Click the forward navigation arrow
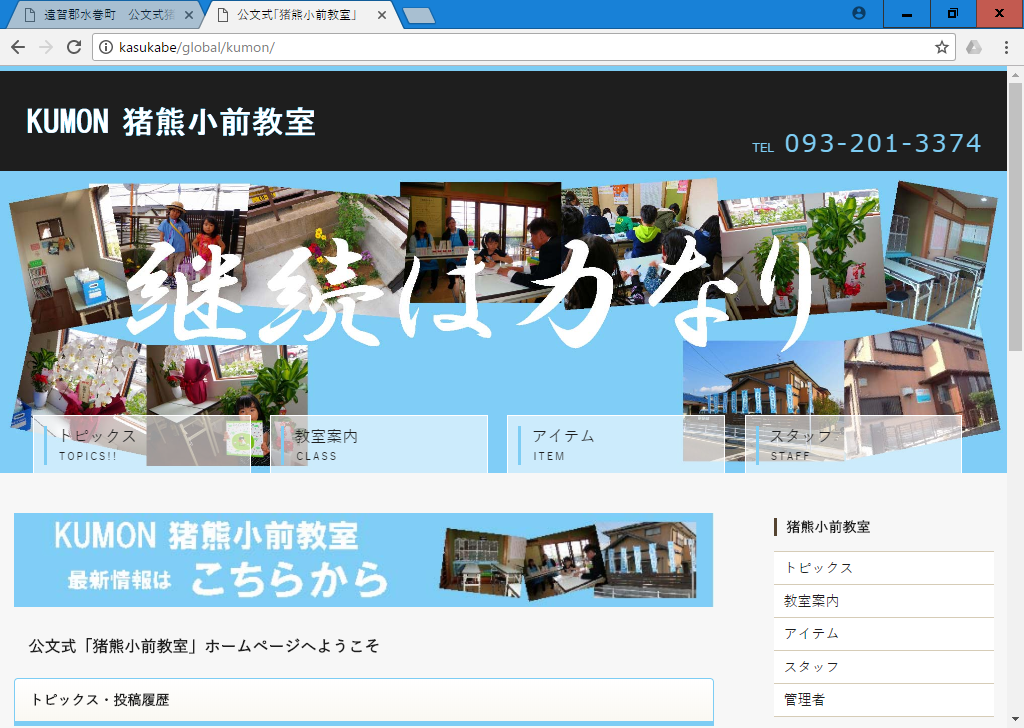 click(46, 47)
